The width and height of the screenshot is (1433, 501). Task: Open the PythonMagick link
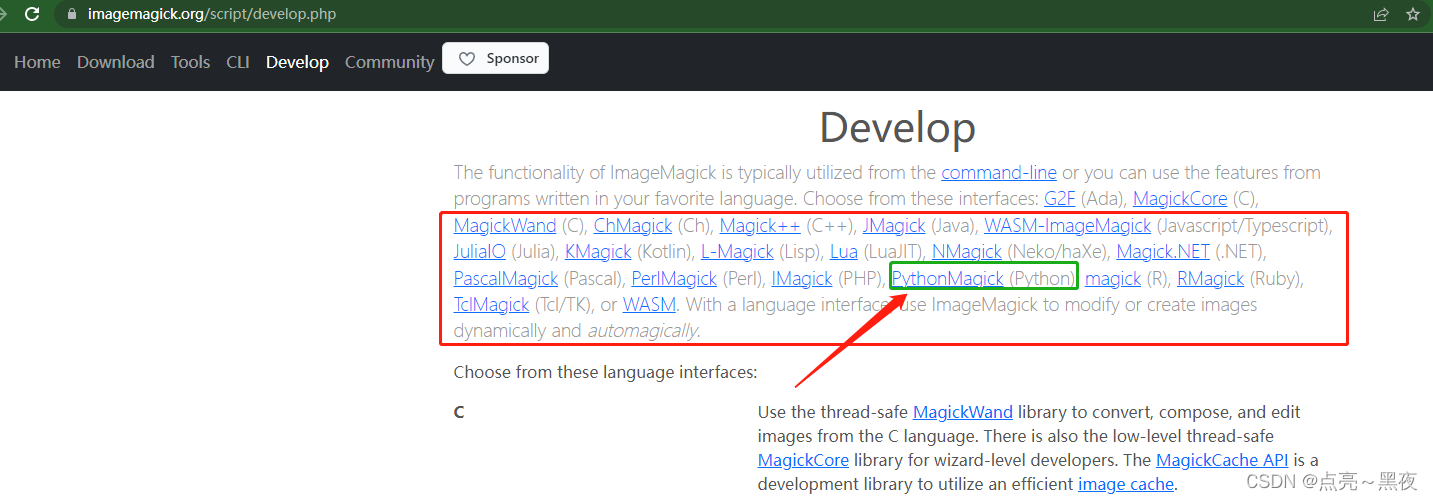(948, 278)
